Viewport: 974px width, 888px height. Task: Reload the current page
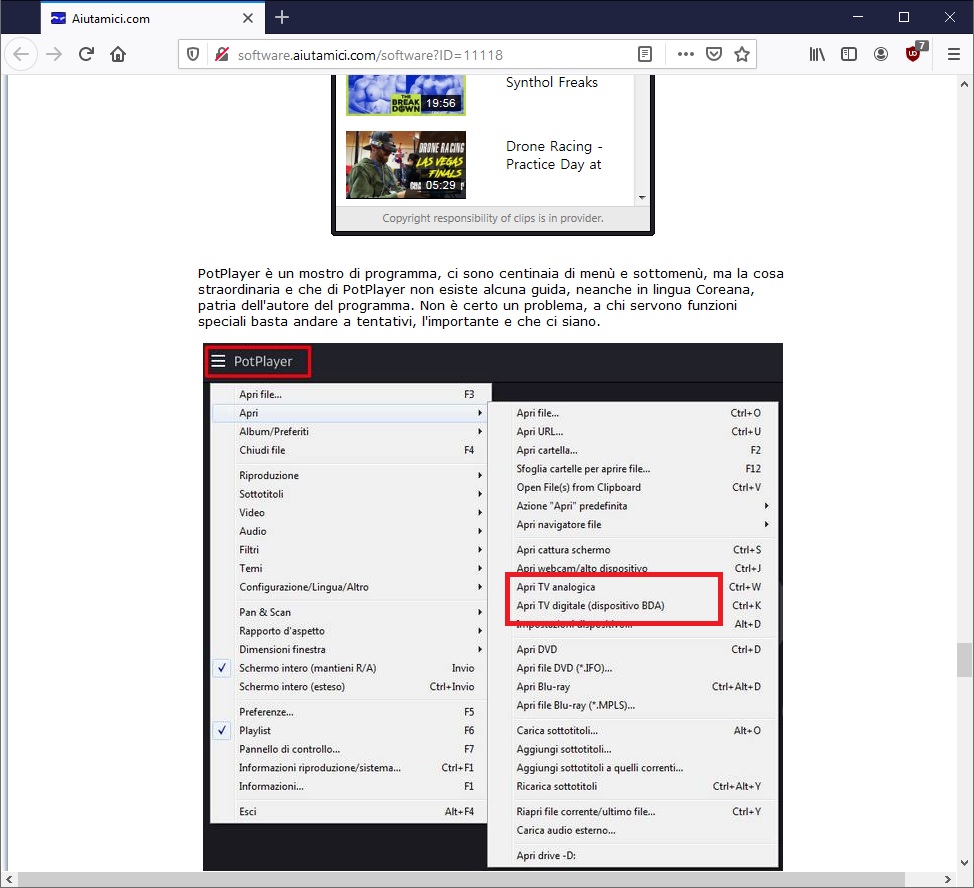tap(86, 55)
